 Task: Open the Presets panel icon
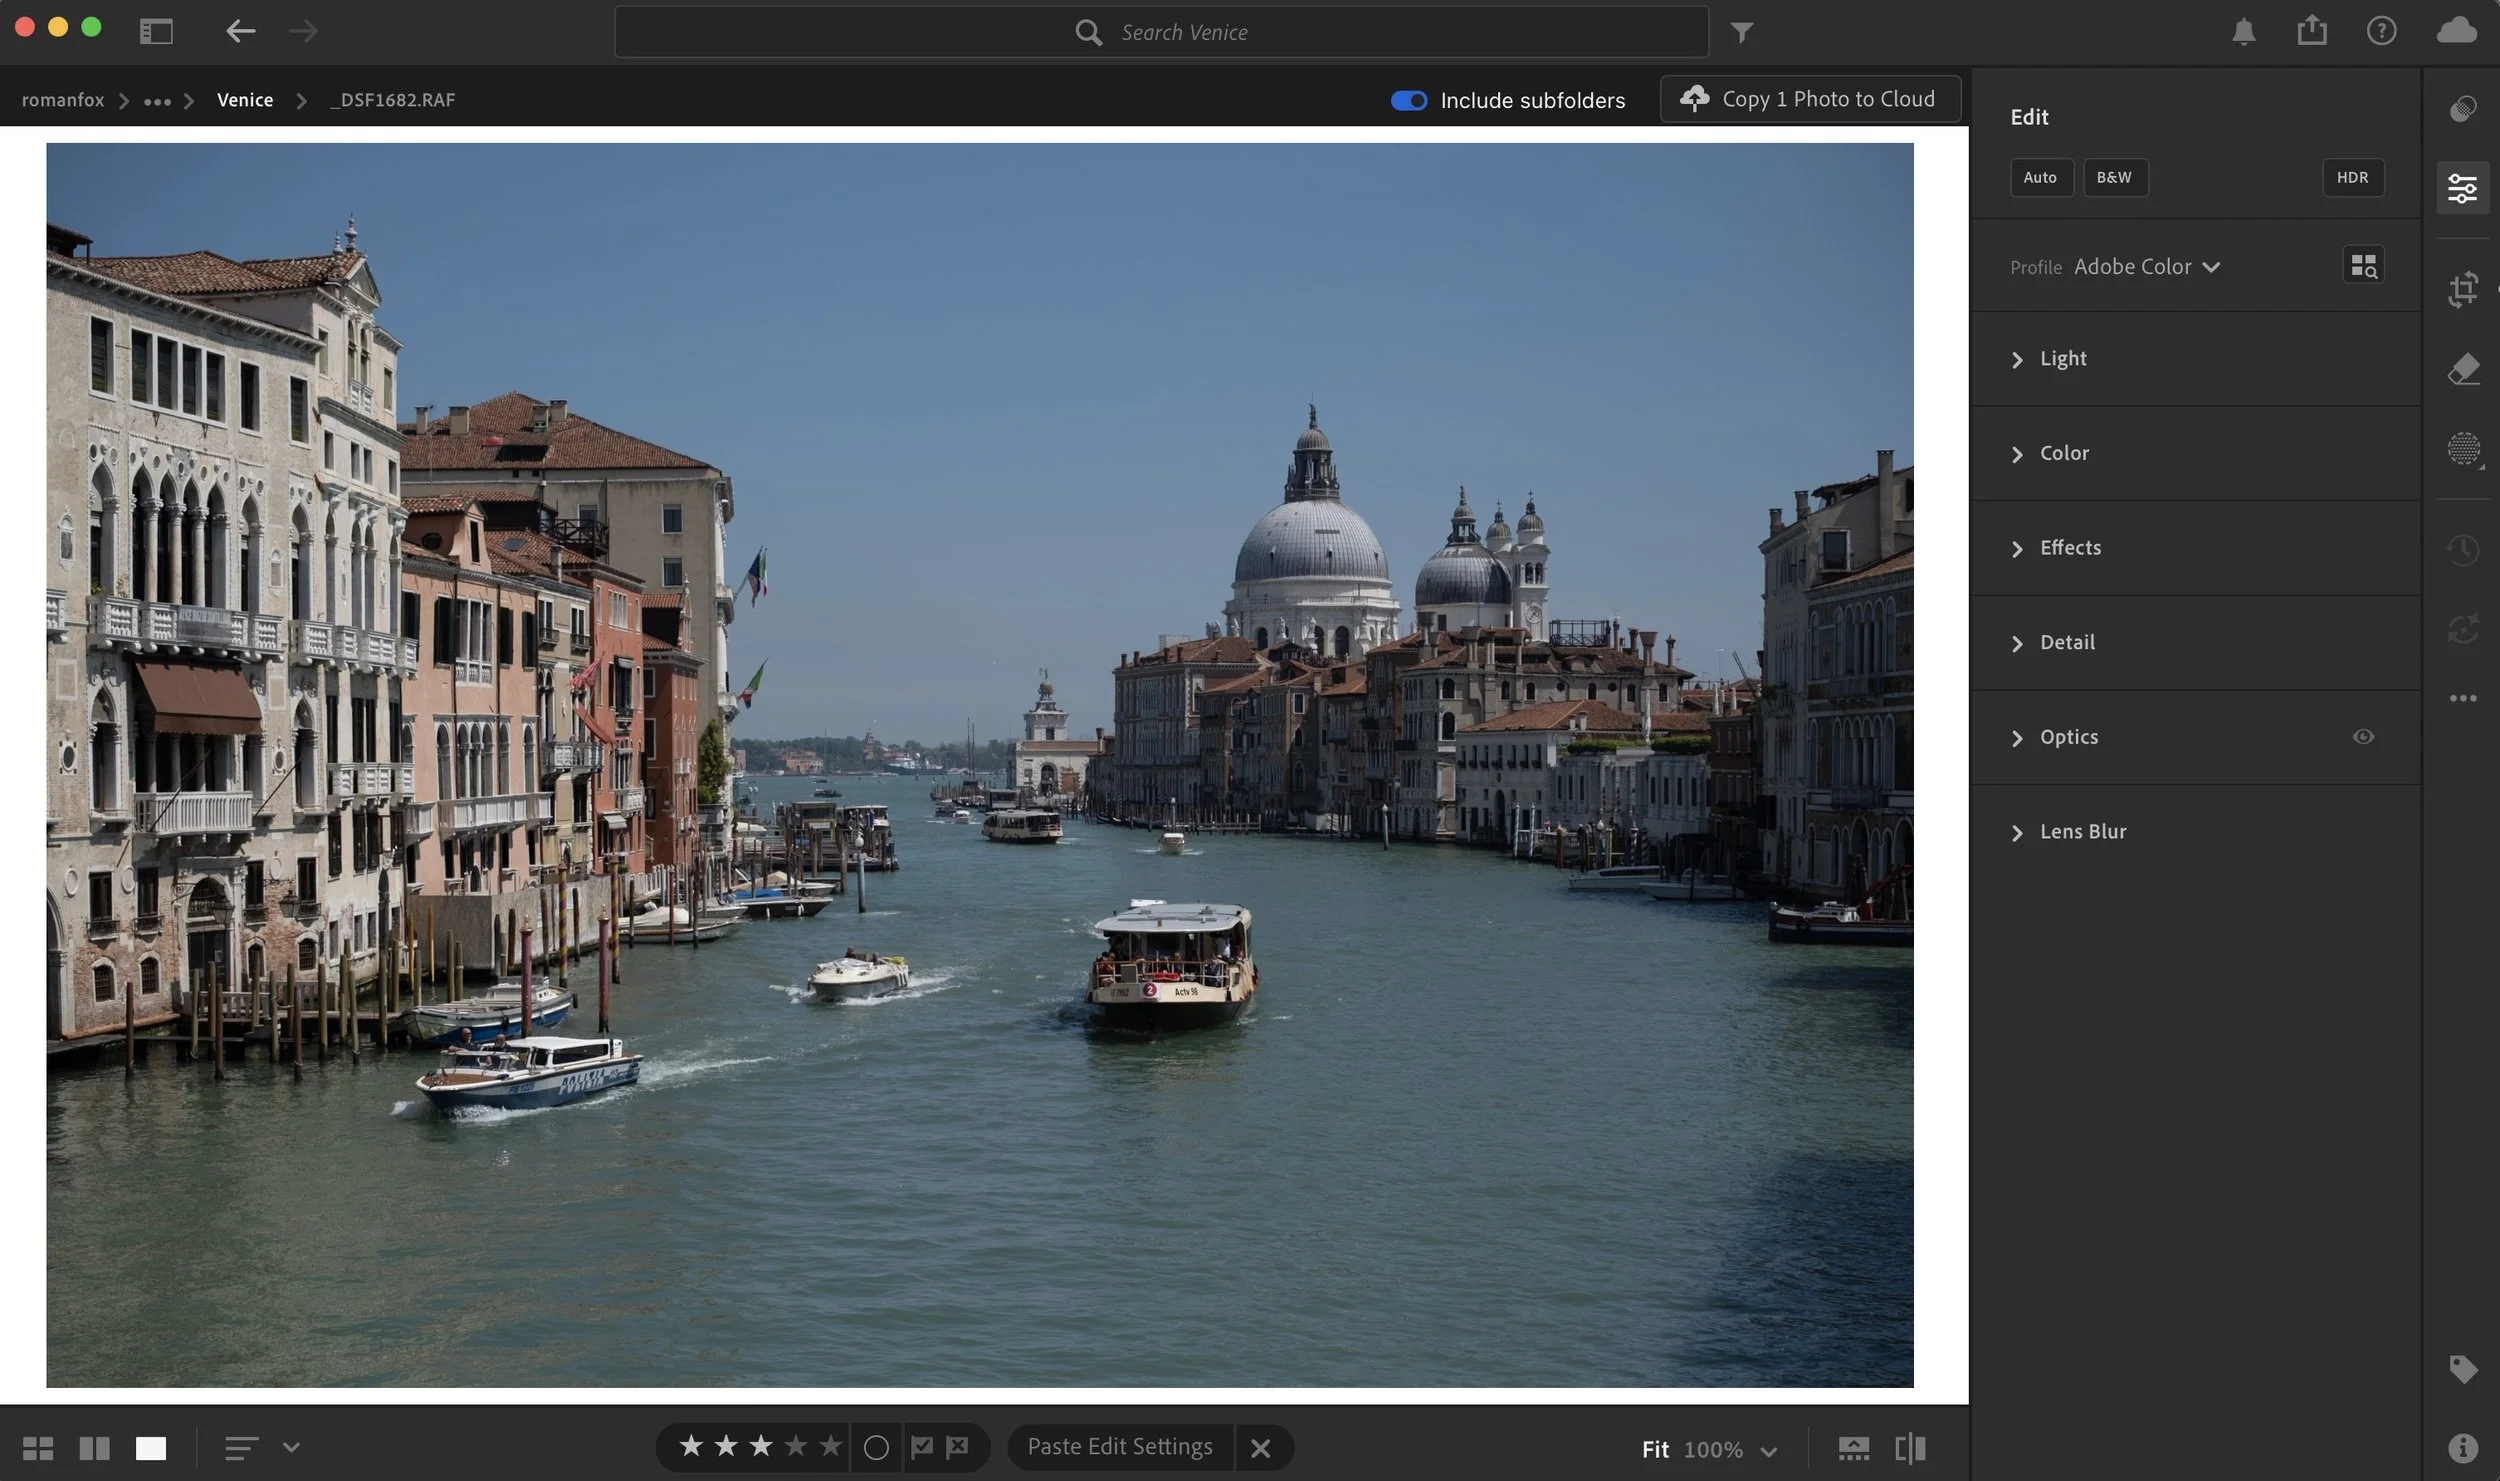(2462, 109)
